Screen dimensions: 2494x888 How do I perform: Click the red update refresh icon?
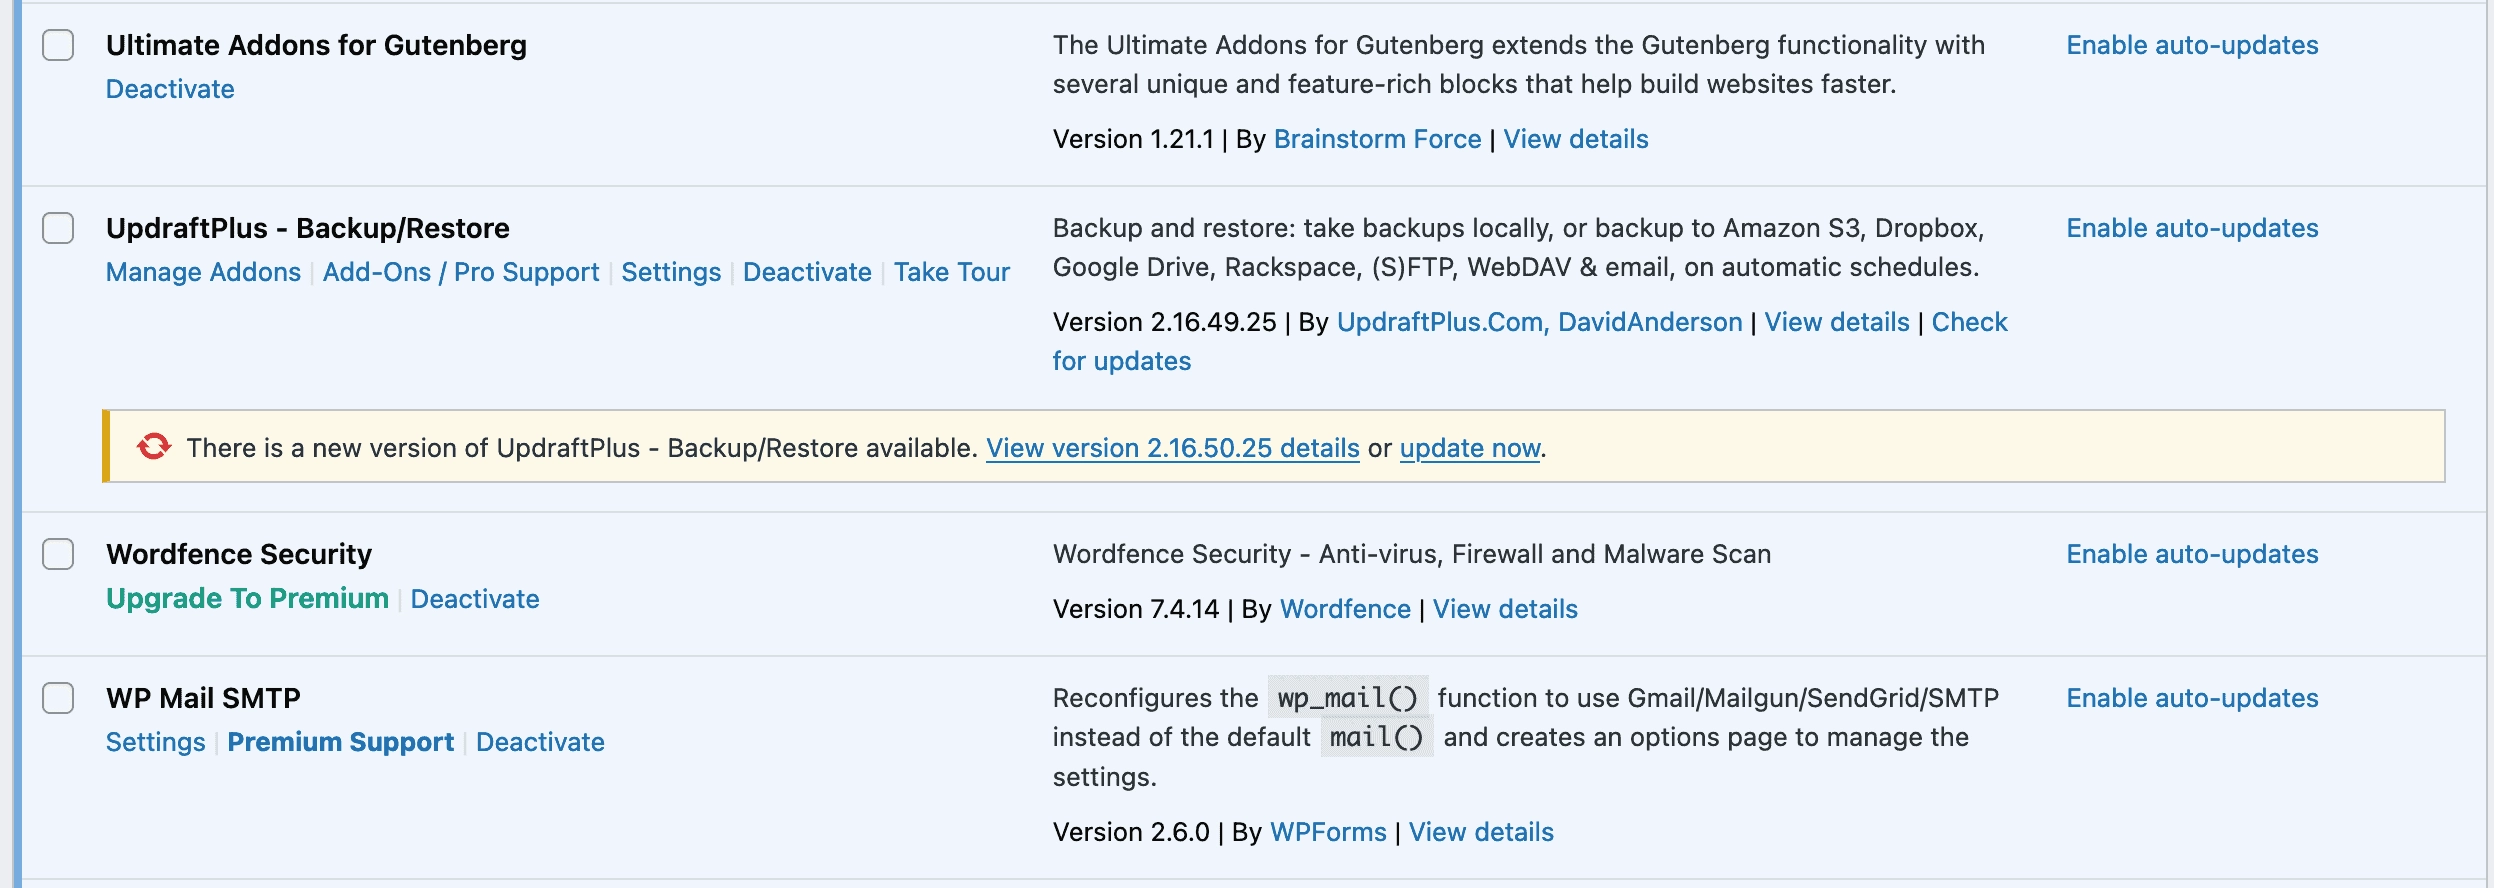154,446
